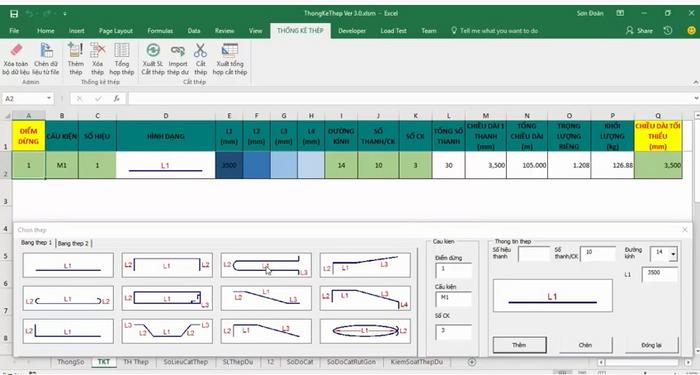Screen dimensions: 700x375
Task: Click the insert function fx icon
Action: [x=117, y=99]
